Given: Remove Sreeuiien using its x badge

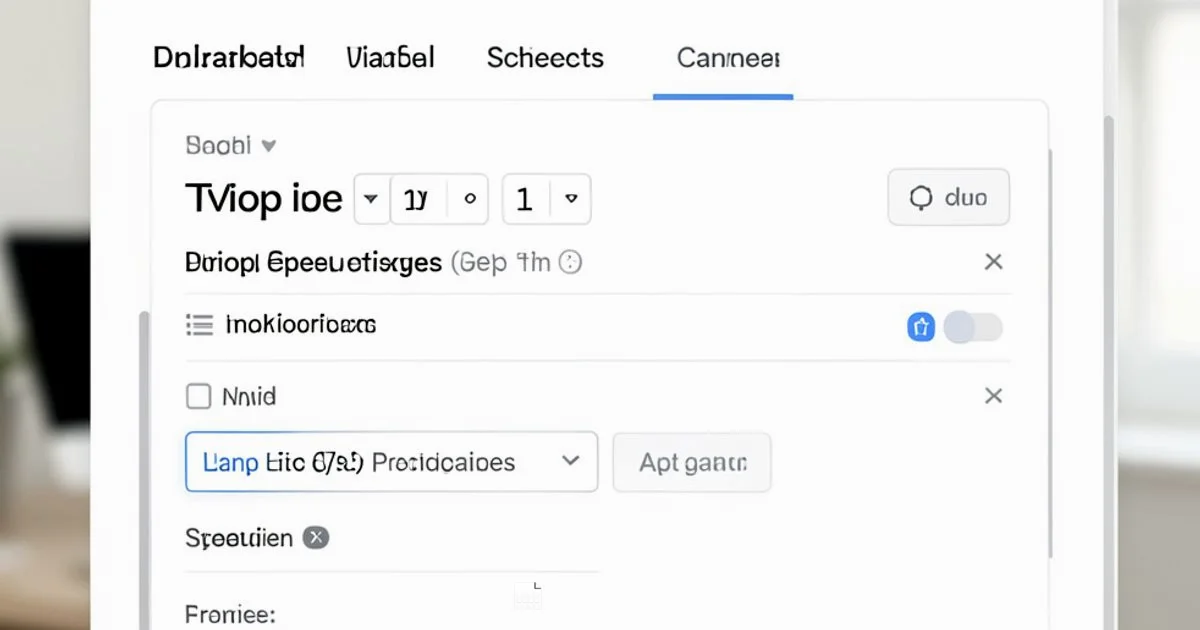Looking at the screenshot, I should [315, 538].
